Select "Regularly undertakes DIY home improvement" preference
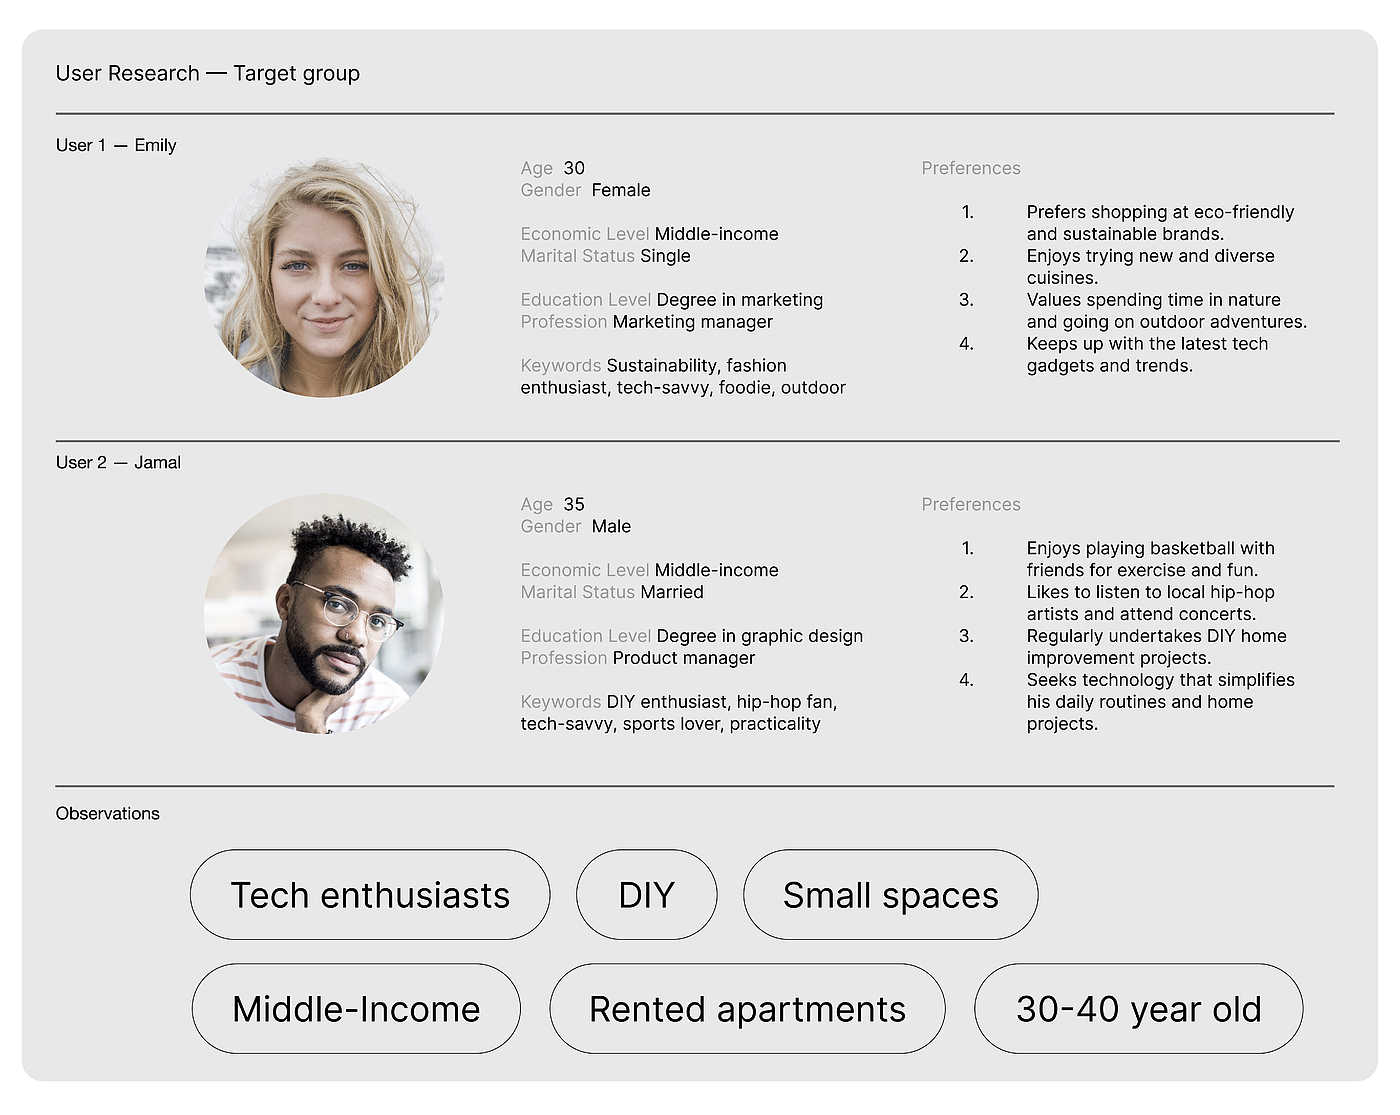This screenshot has width=1400, height=1115. (x=1156, y=647)
